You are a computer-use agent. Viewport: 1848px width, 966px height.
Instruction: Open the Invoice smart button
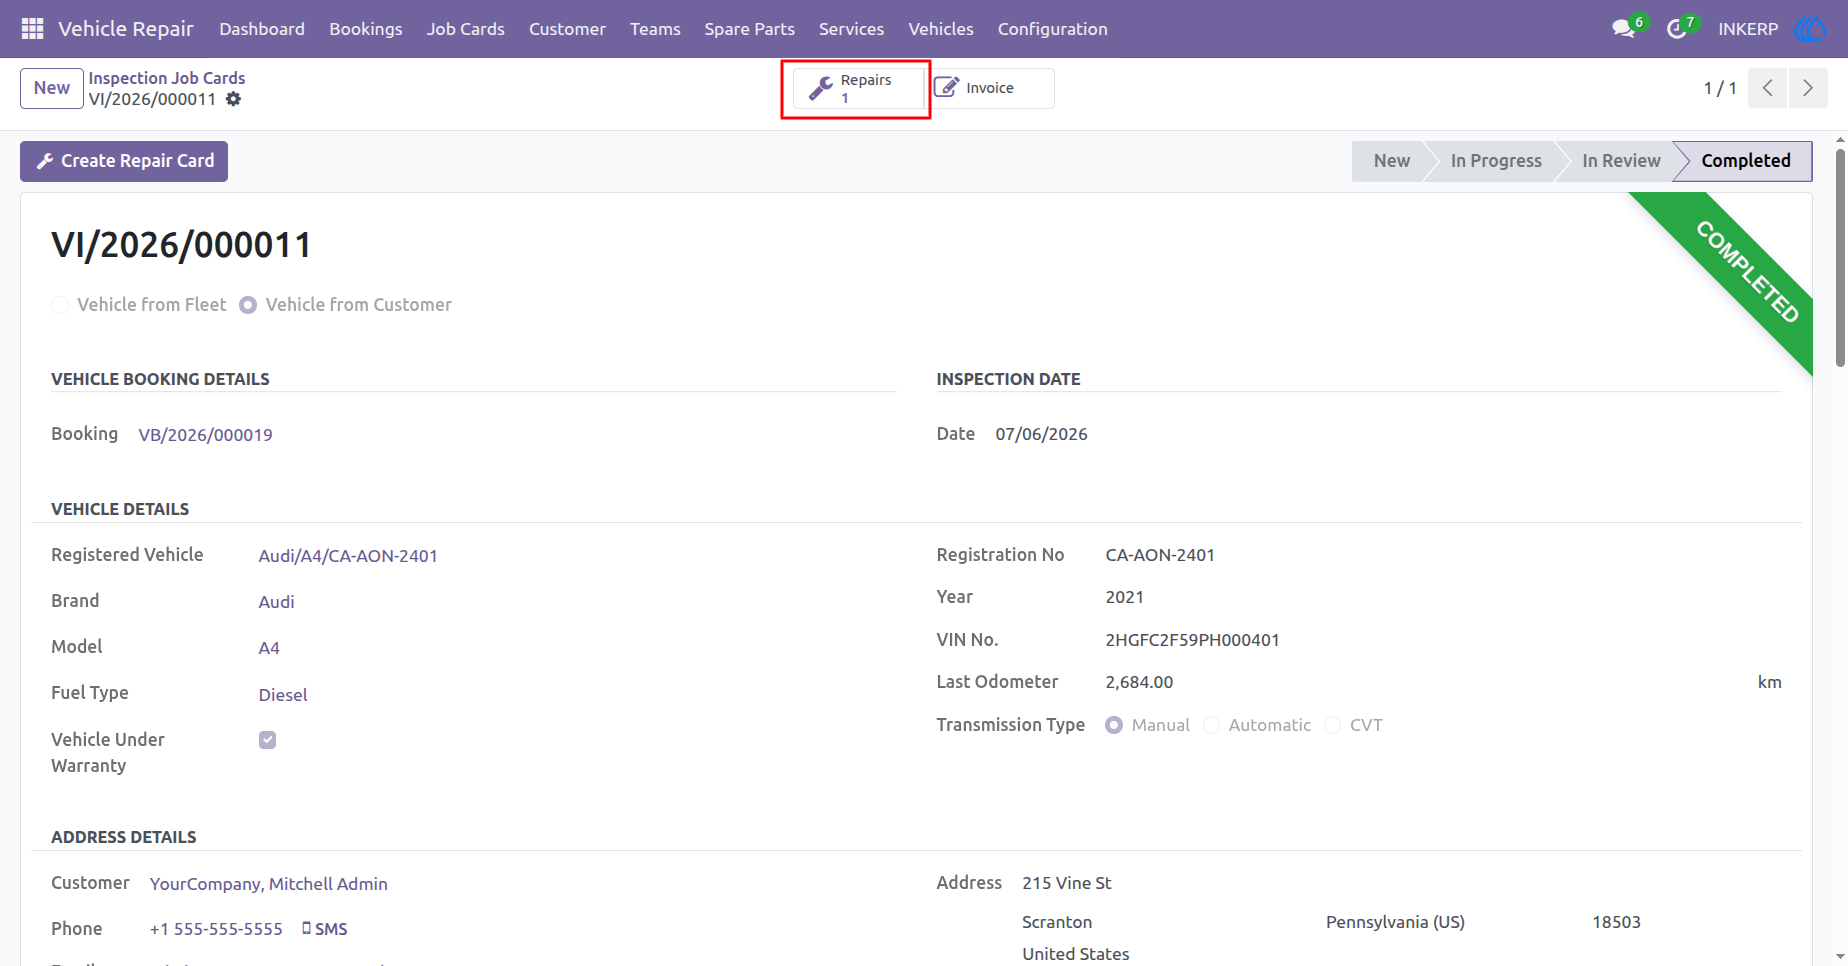[x=990, y=88]
